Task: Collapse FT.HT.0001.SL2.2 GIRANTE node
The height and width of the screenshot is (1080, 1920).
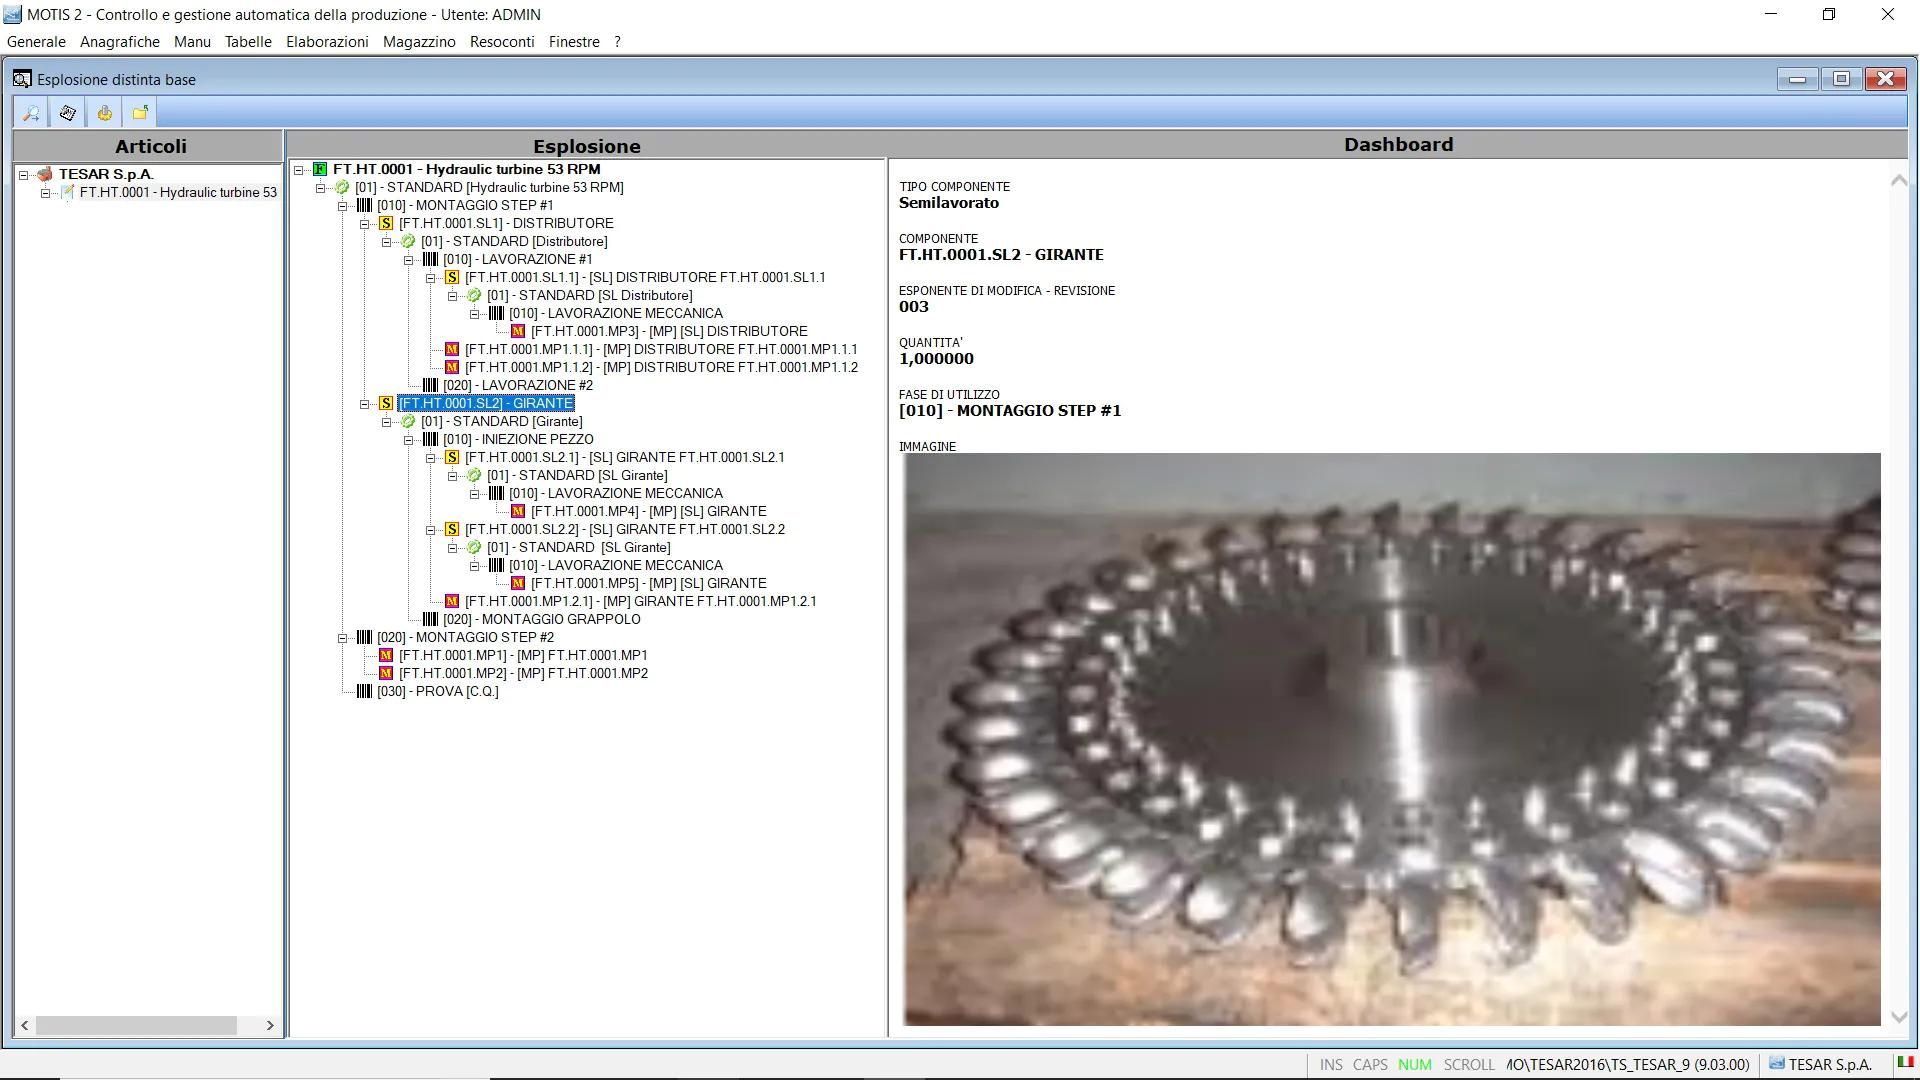Action: 431,529
